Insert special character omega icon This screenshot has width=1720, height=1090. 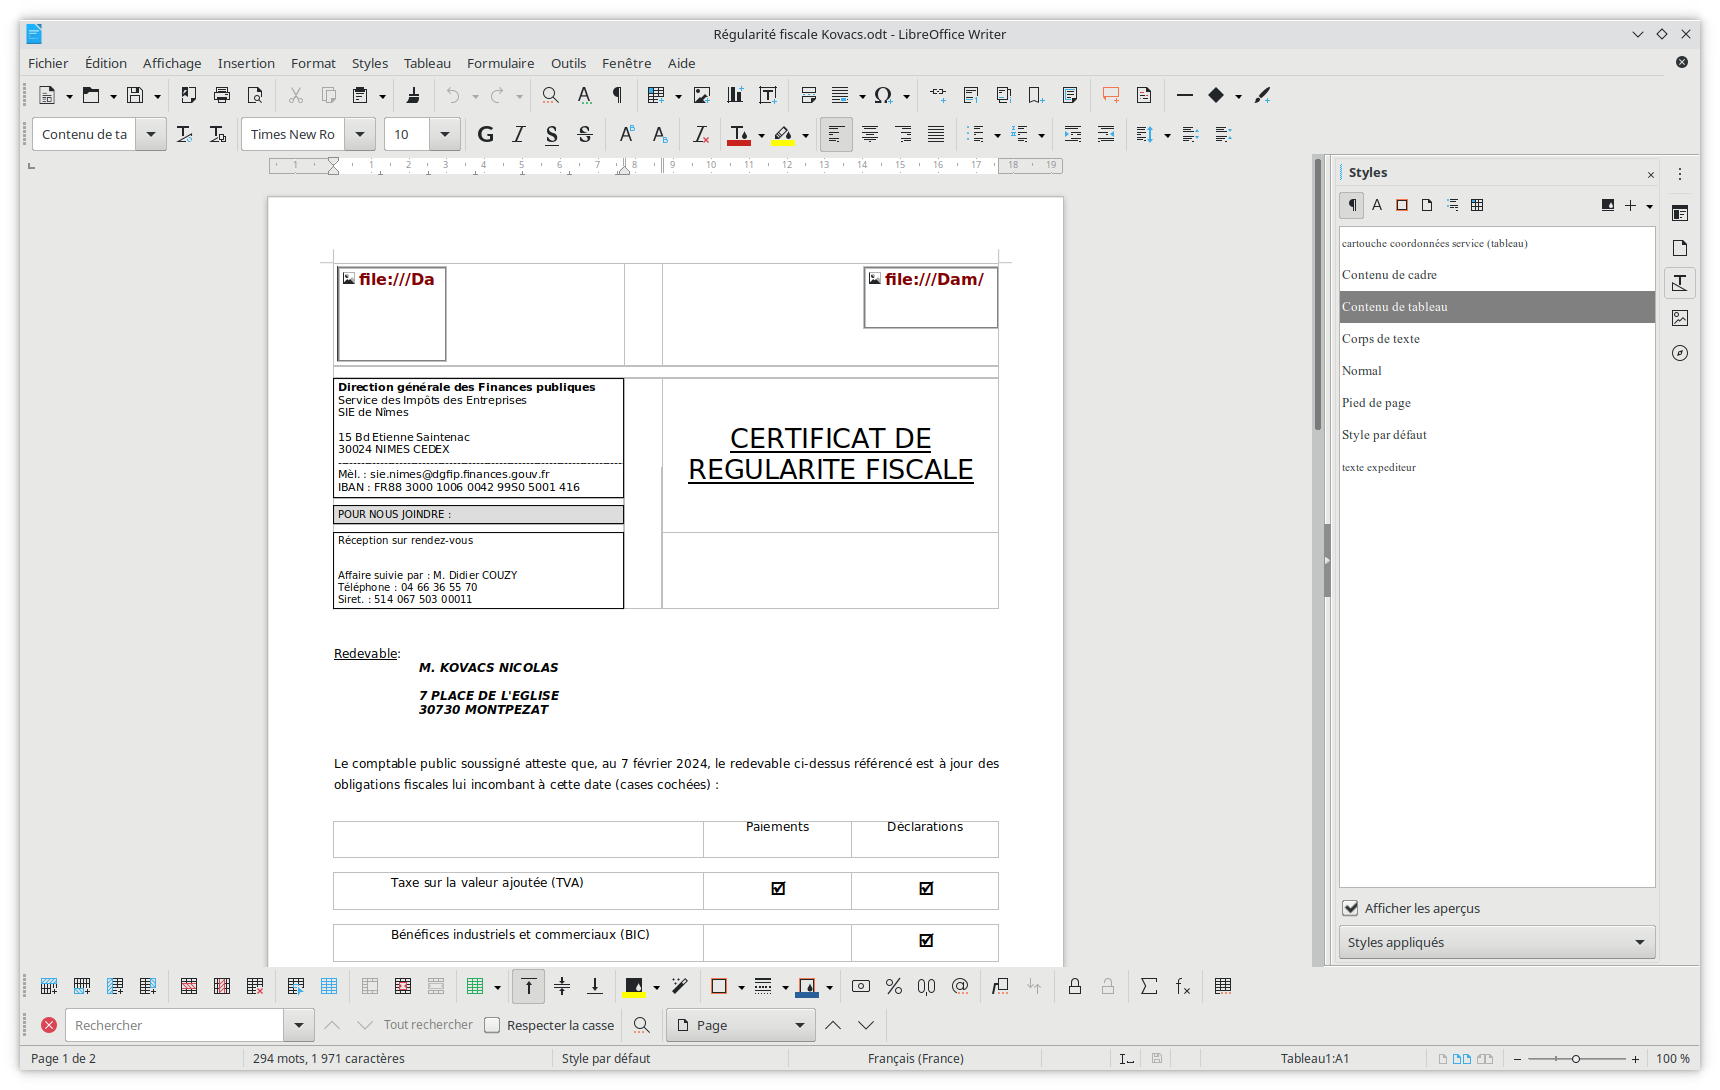882,95
